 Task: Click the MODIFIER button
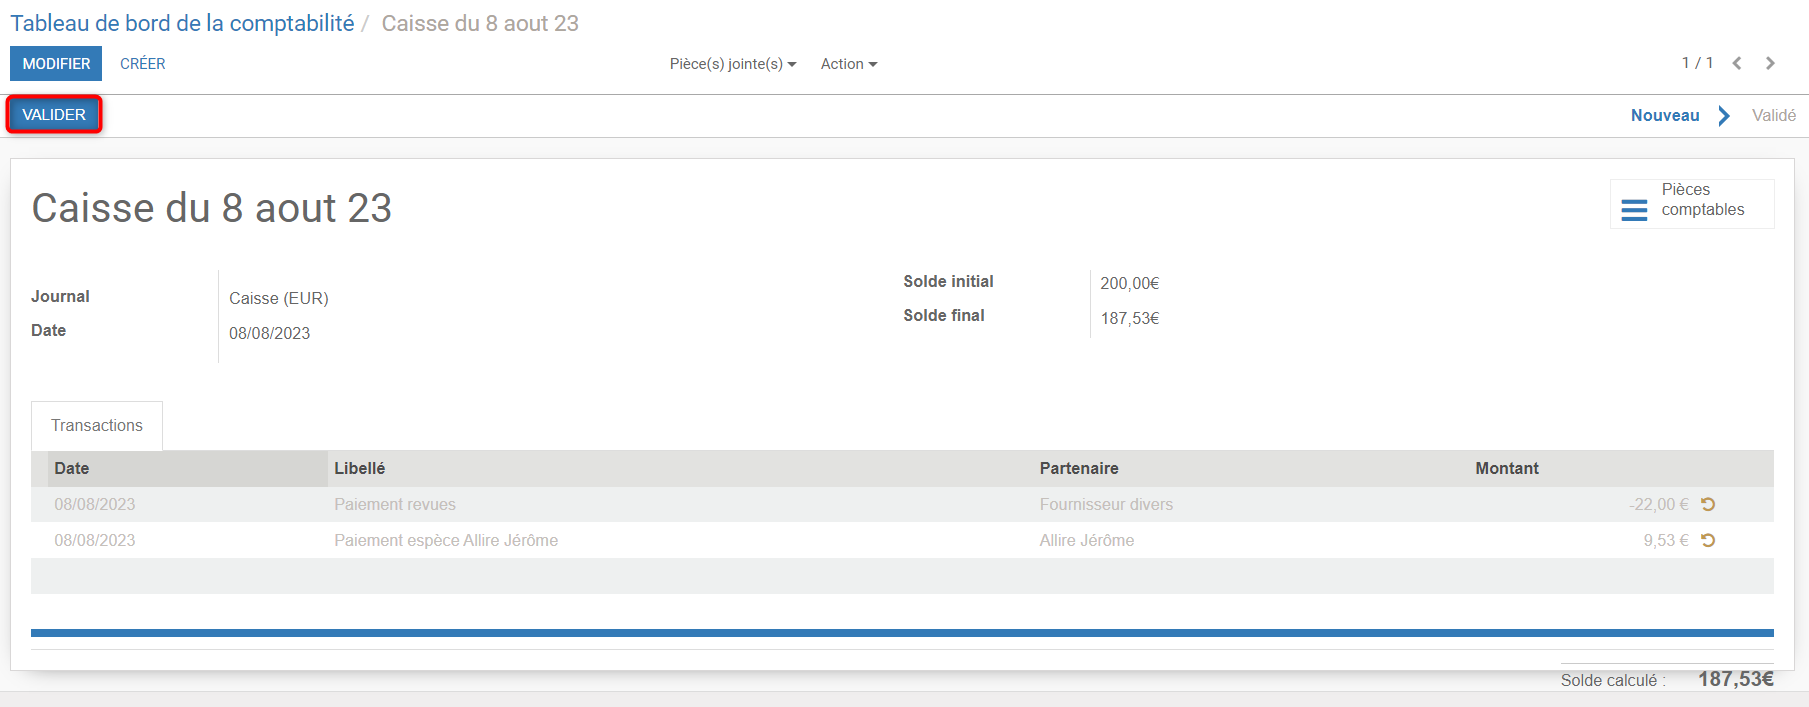click(56, 64)
